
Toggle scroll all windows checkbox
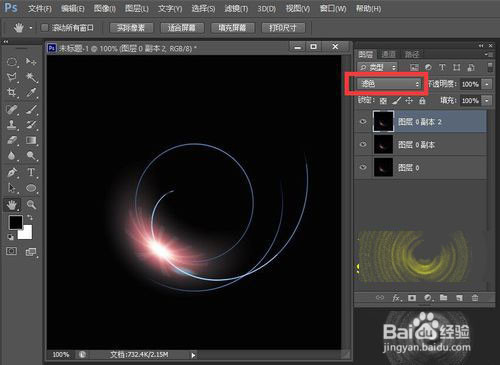click(45, 28)
